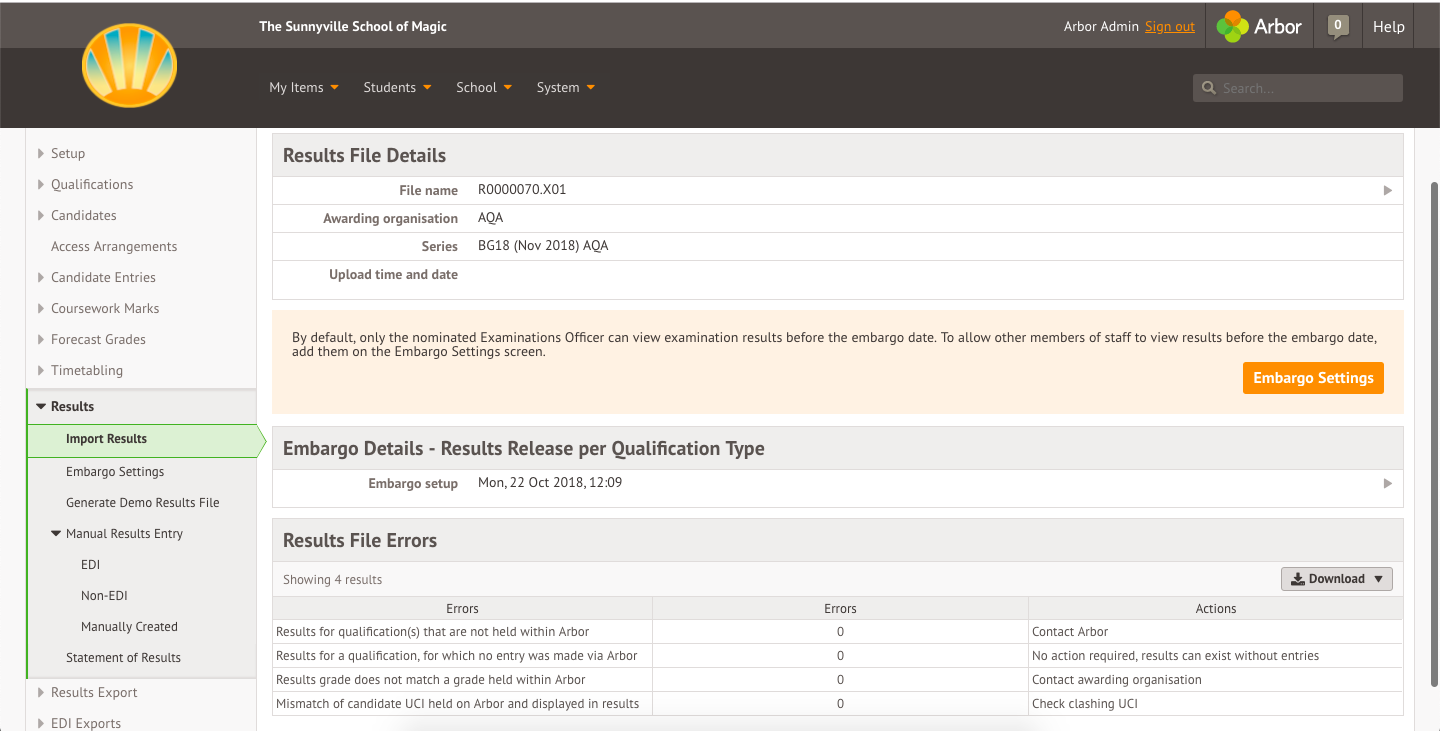The width and height of the screenshot is (1440, 731).
Task: Click the search magnifier icon
Action: click(x=1209, y=88)
